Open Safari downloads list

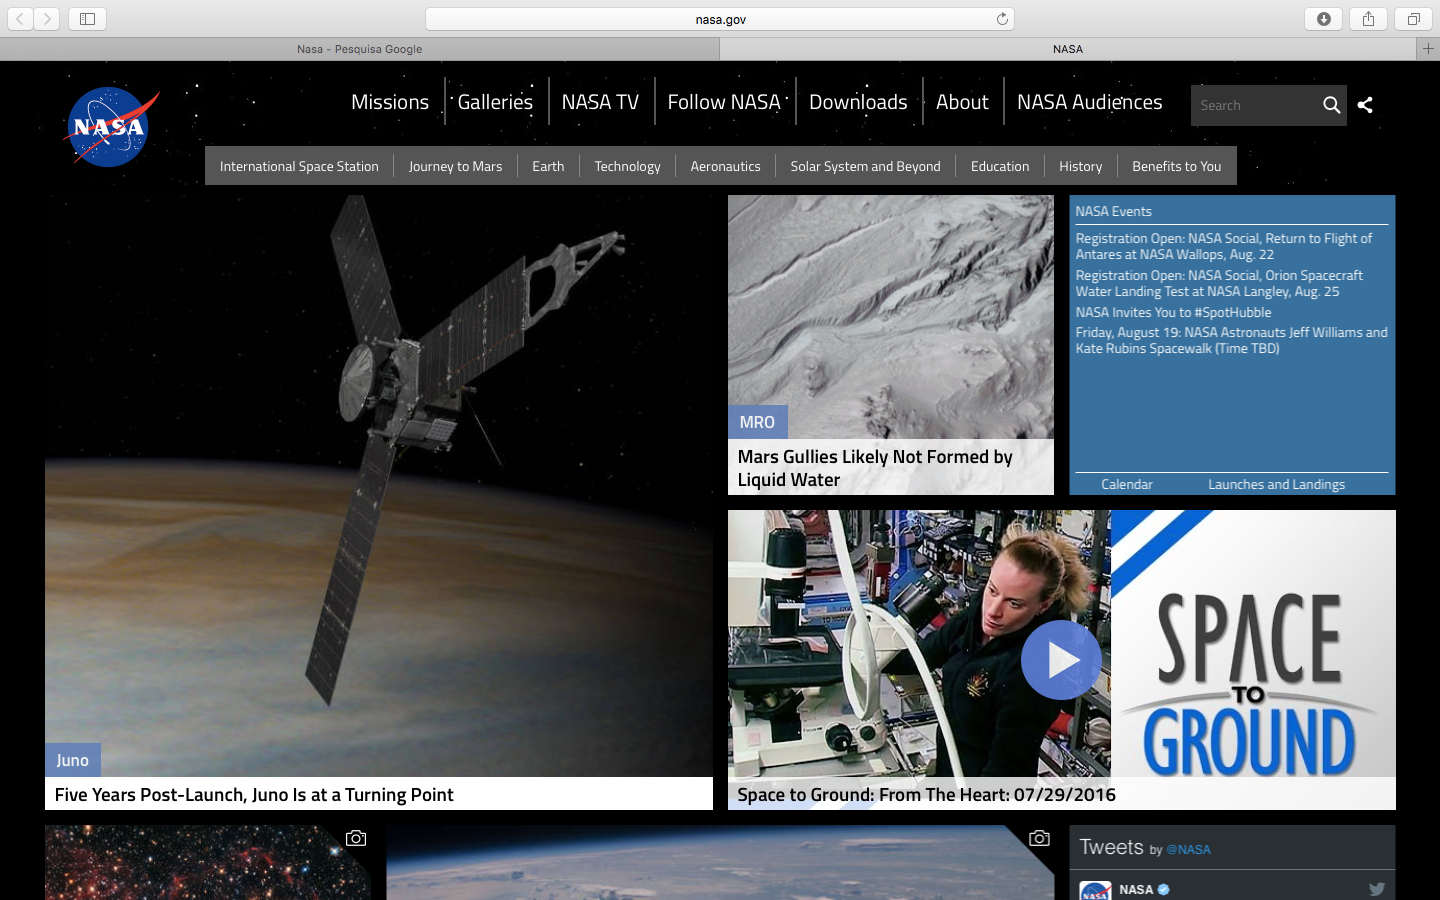[1323, 19]
